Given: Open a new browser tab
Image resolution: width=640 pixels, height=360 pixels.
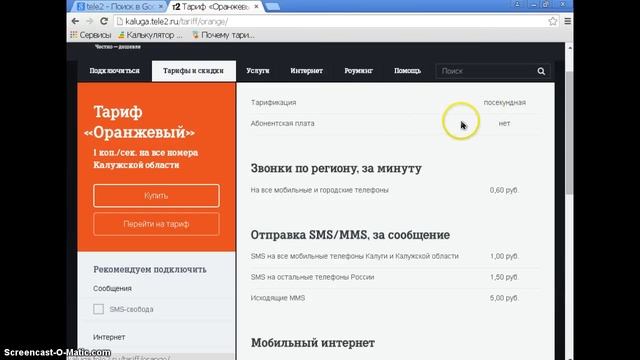Looking at the screenshot, I should coord(272,7).
